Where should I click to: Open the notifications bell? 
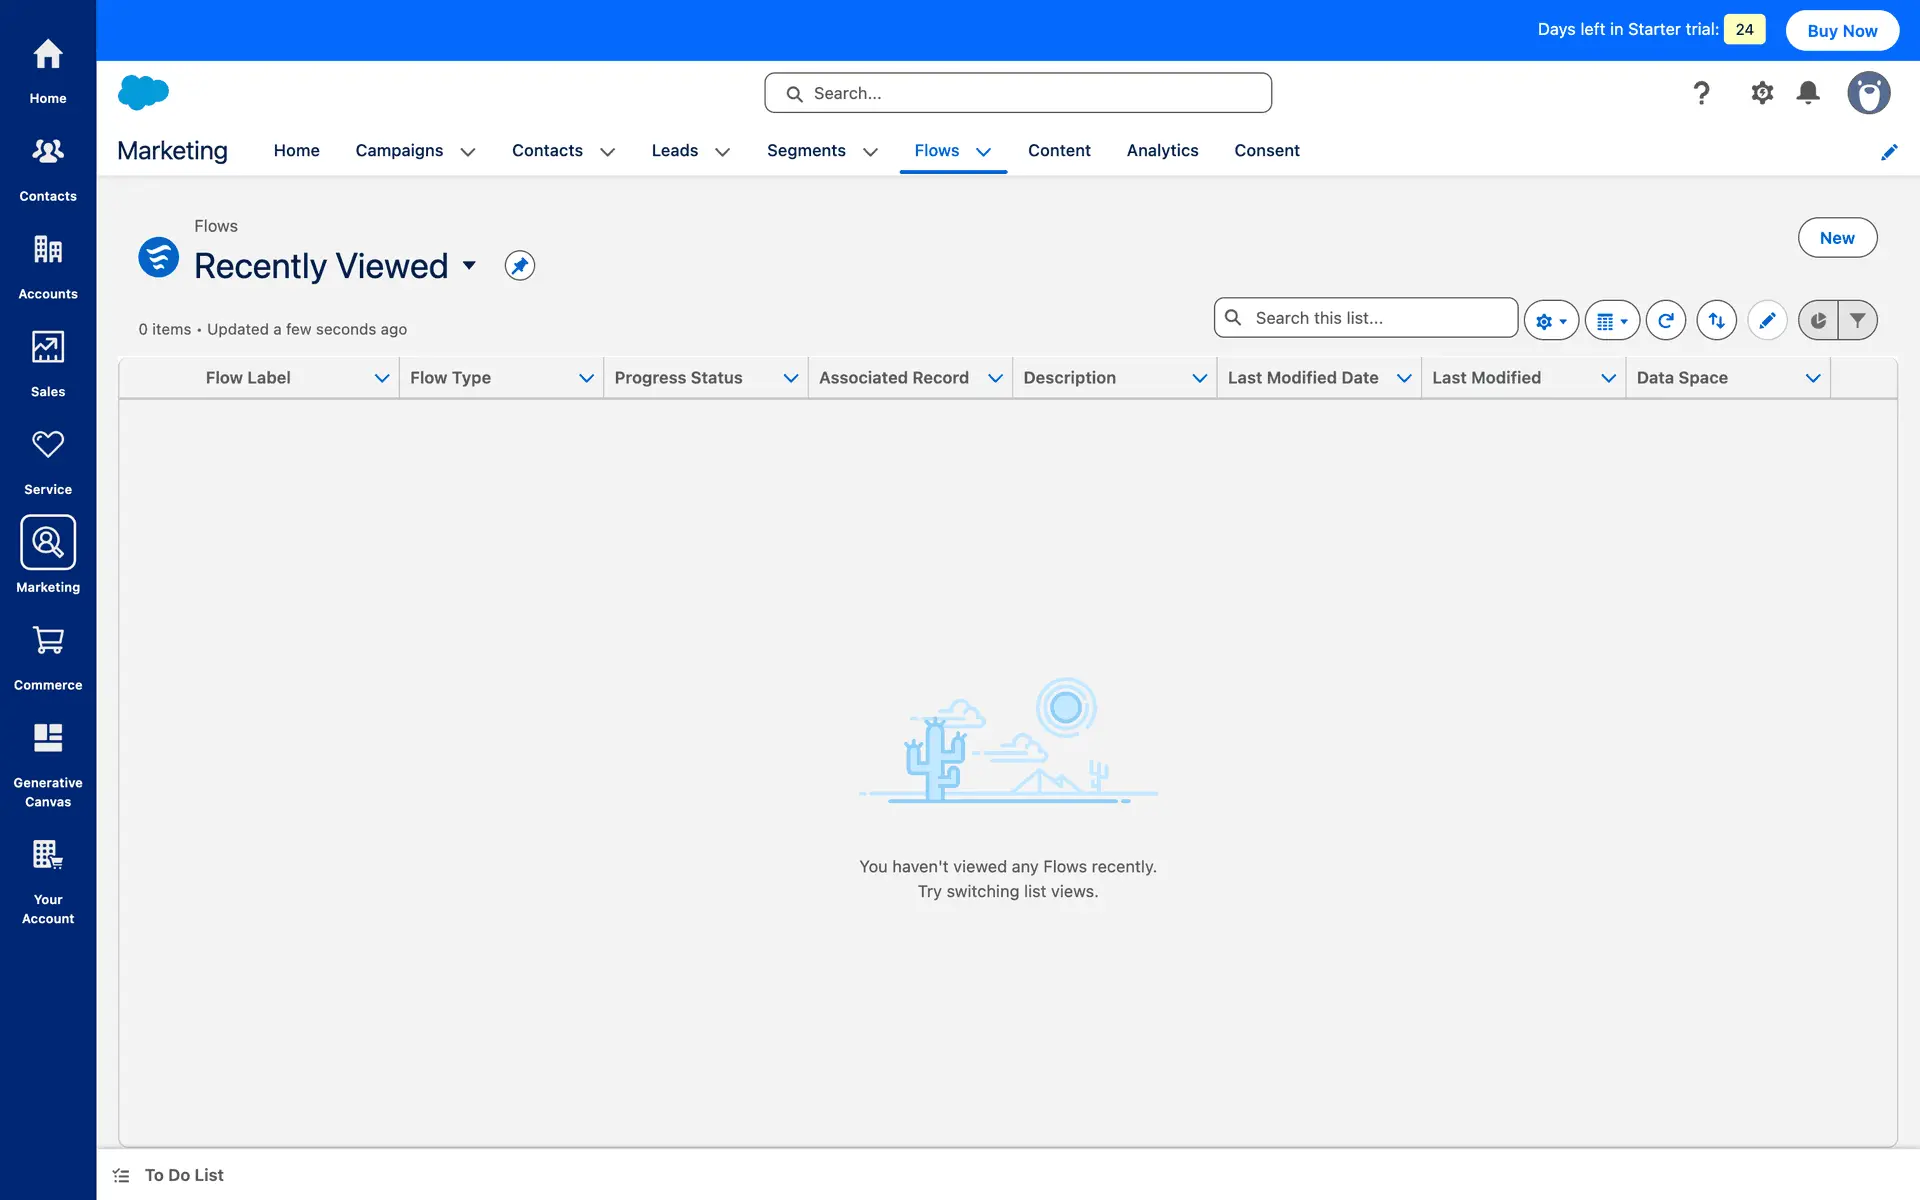point(1807,93)
